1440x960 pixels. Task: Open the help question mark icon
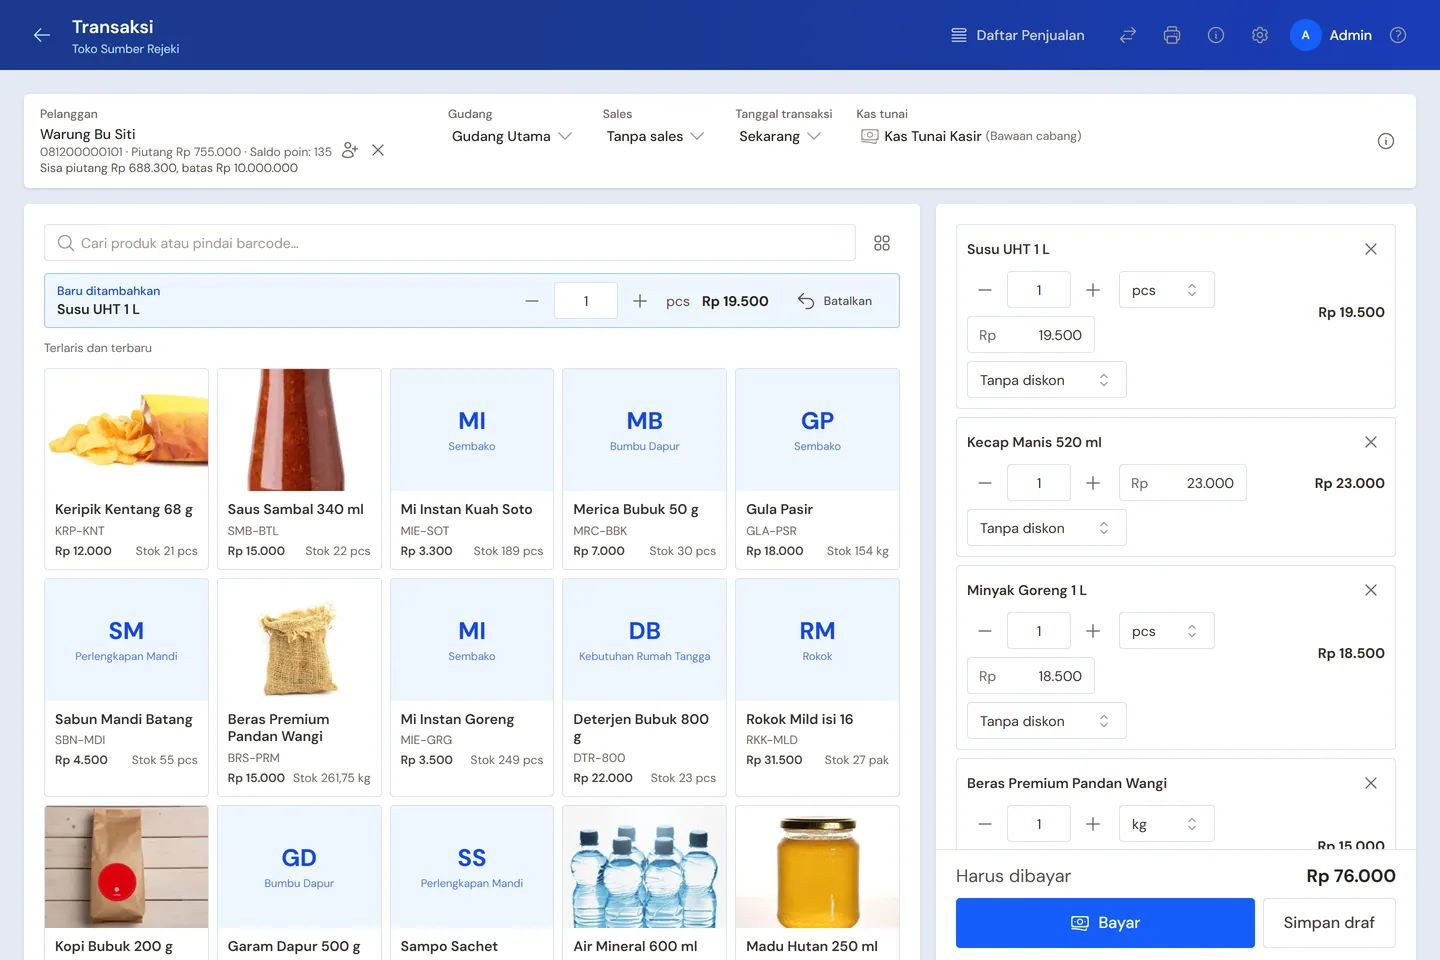tap(1398, 35)
